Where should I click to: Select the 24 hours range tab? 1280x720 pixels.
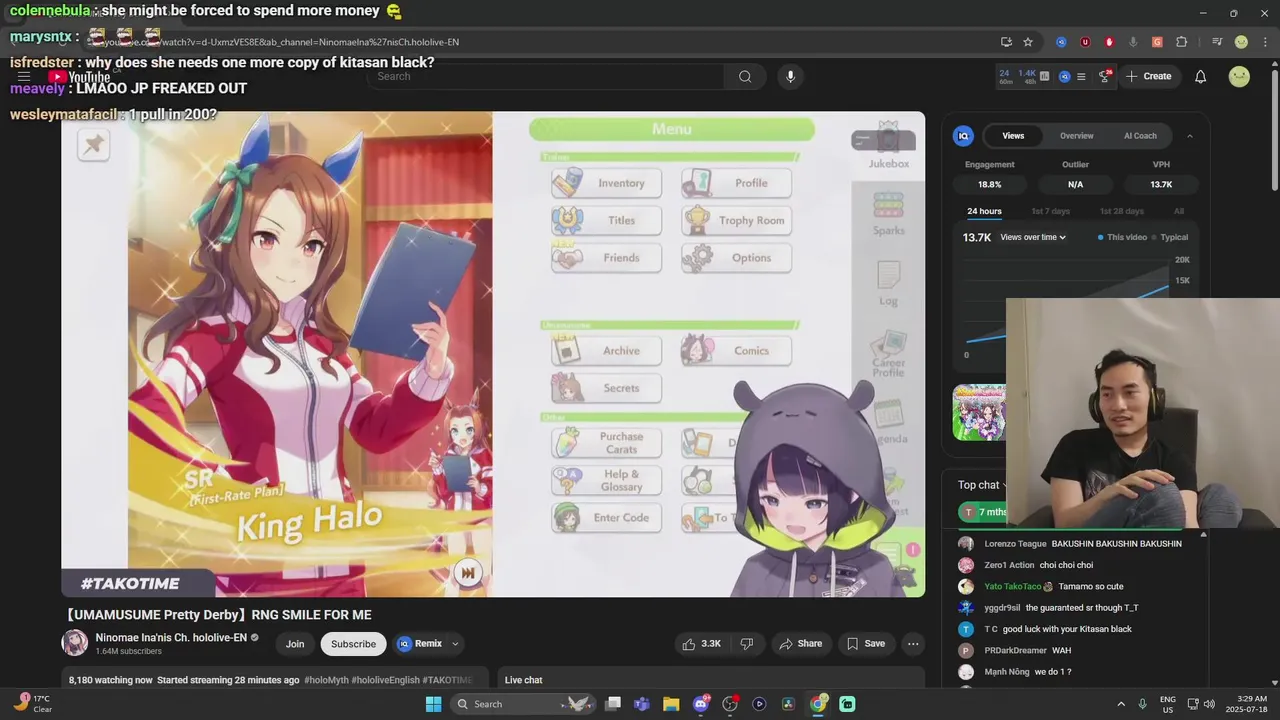(984, 211)
